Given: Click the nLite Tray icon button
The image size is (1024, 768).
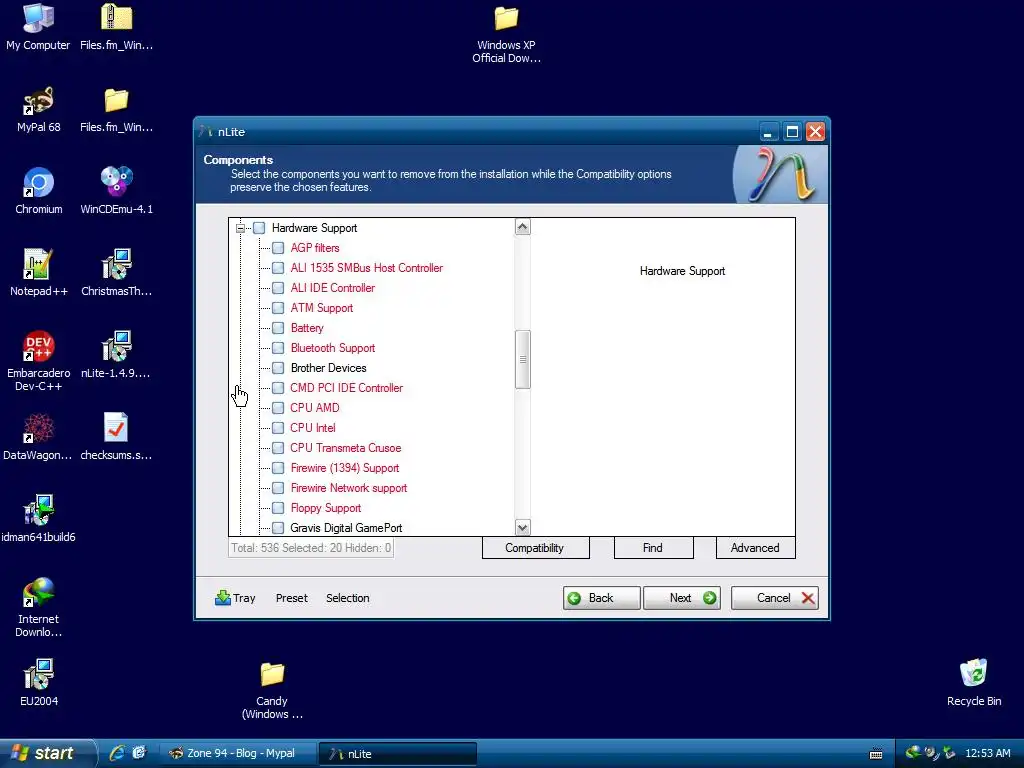Looking at the screenshot, I should (235, 598).
